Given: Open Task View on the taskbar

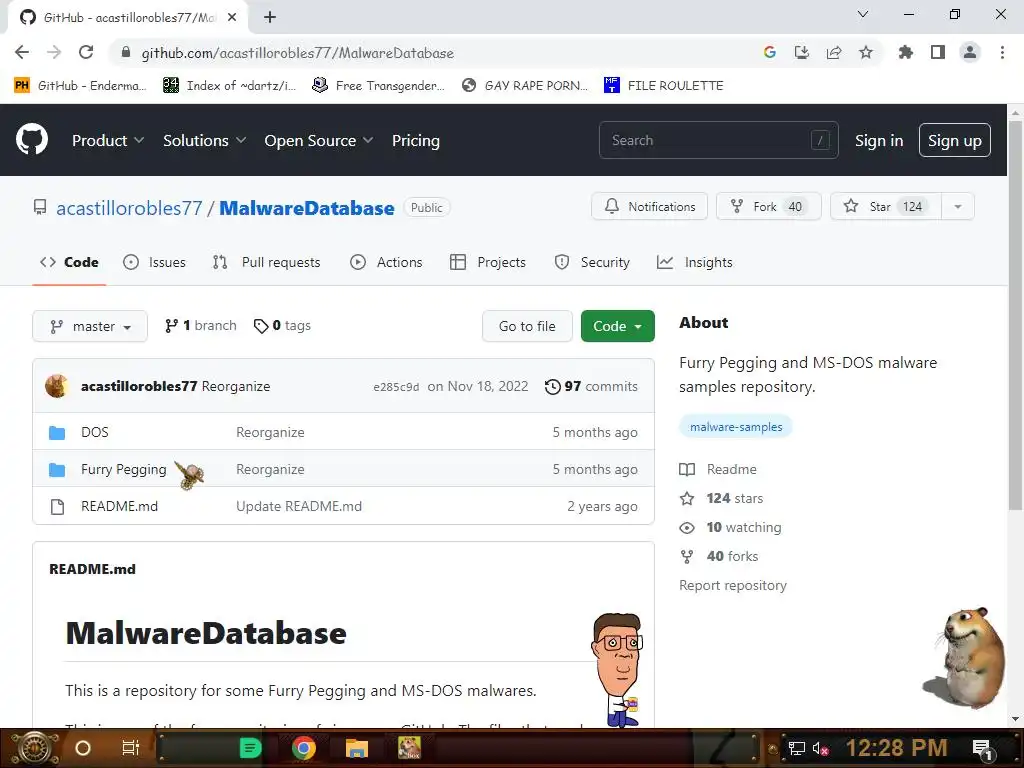Looking at the screenshot, I should tap(131, 748).
